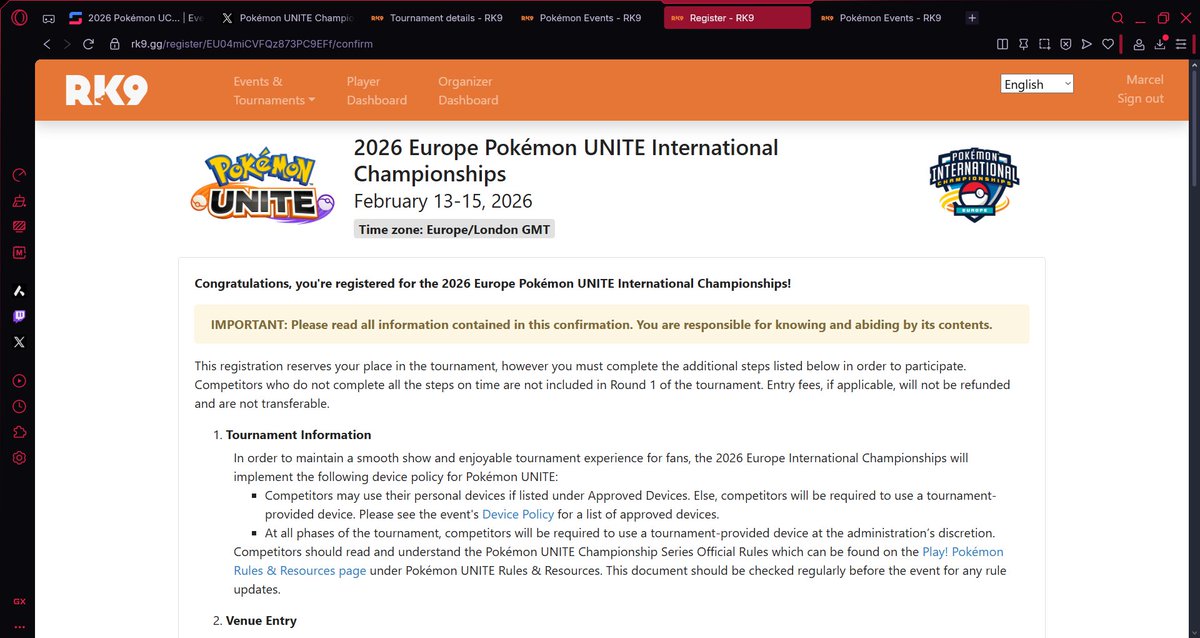Bookmark this page with heart icon

point(1107,44)
